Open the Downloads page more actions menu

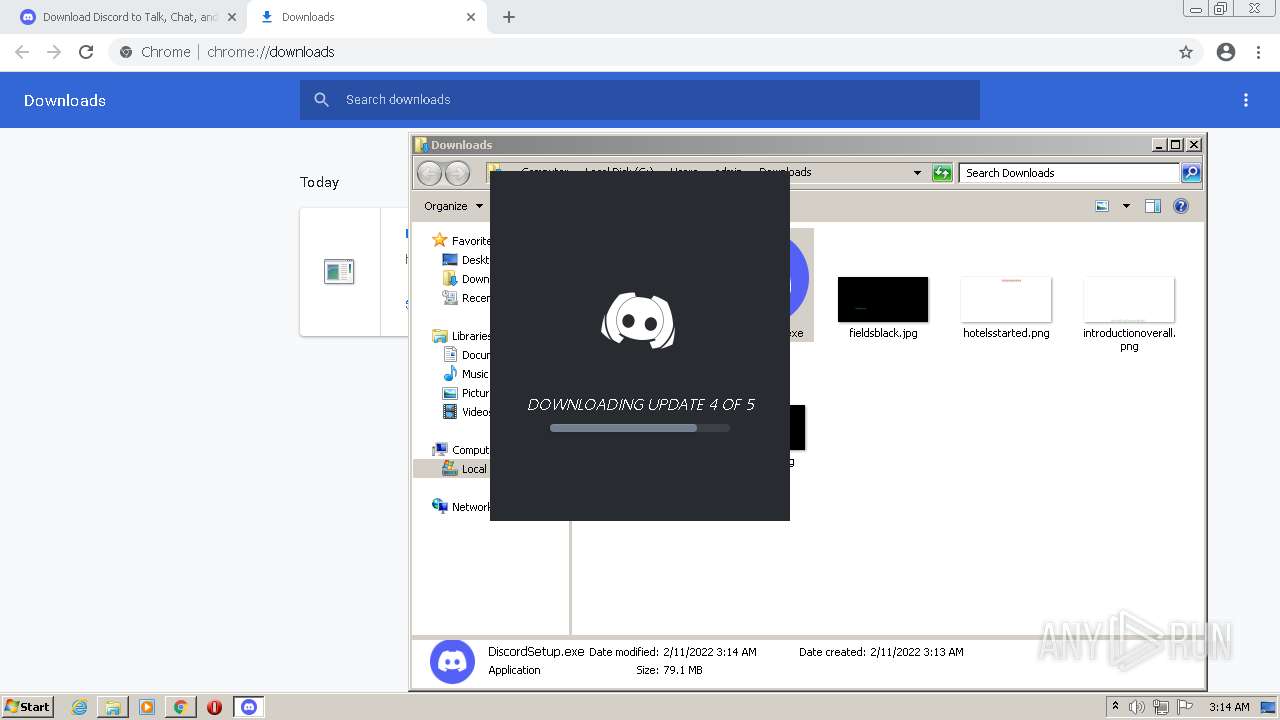pyautogui.click(x=1246, y=100)
